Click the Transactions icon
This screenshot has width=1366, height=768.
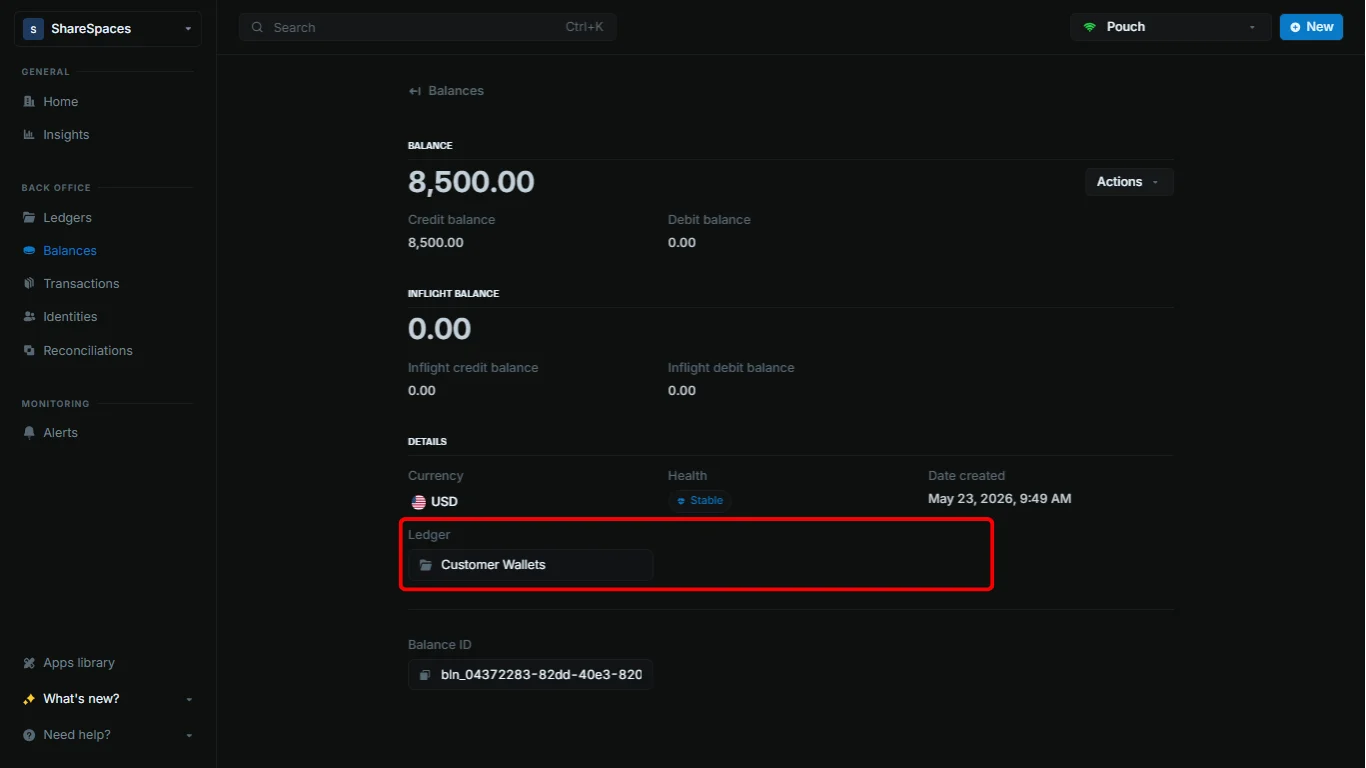click(29, 283)
